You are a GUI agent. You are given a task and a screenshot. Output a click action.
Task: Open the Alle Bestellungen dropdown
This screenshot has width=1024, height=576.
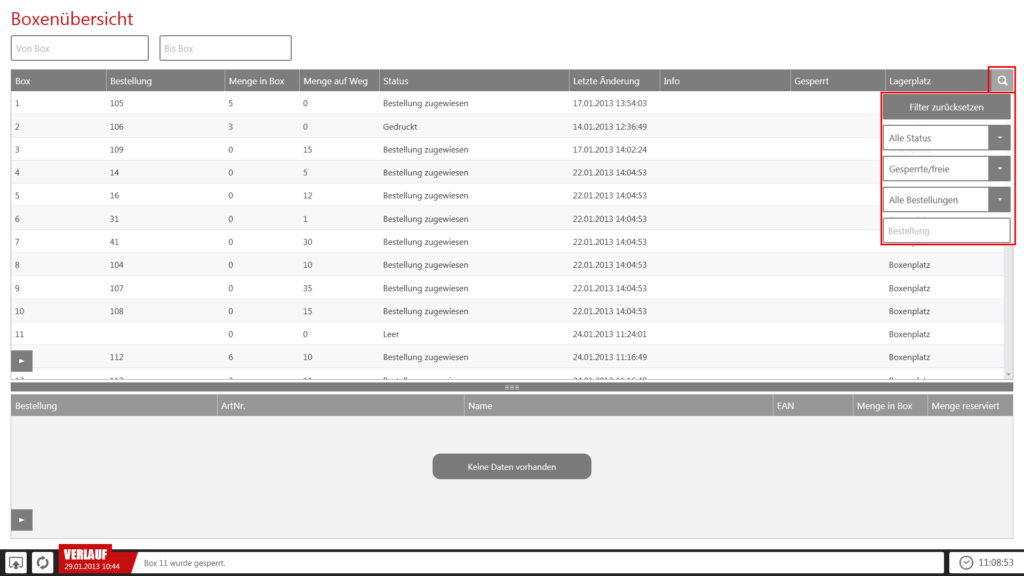(999, 200)
